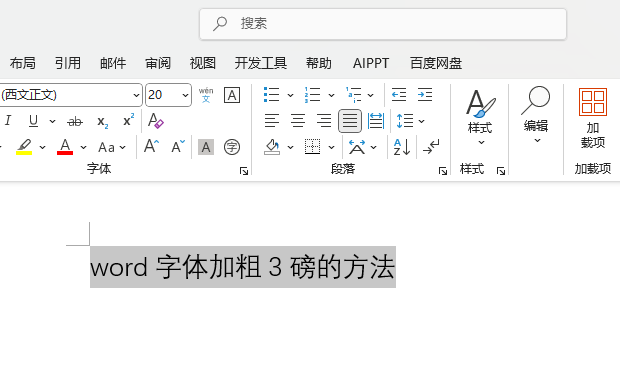Apply red font color

click(65, 147)
